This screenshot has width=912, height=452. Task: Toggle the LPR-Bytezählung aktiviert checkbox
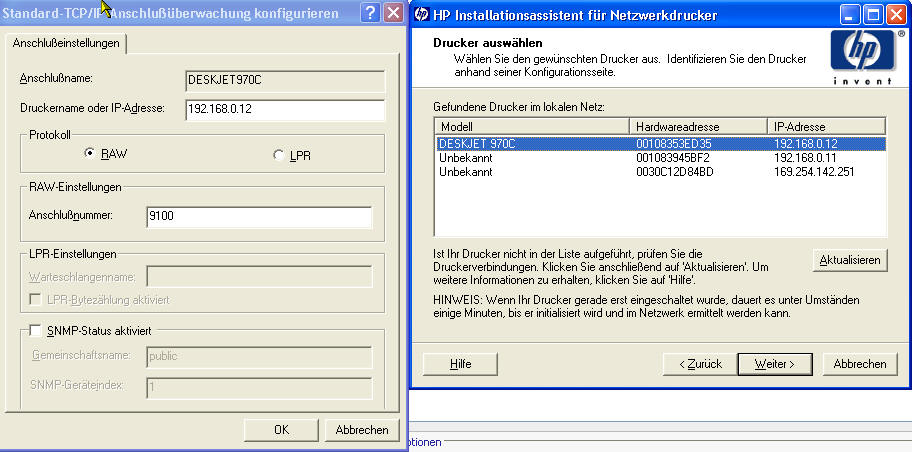tap(35, 300)
